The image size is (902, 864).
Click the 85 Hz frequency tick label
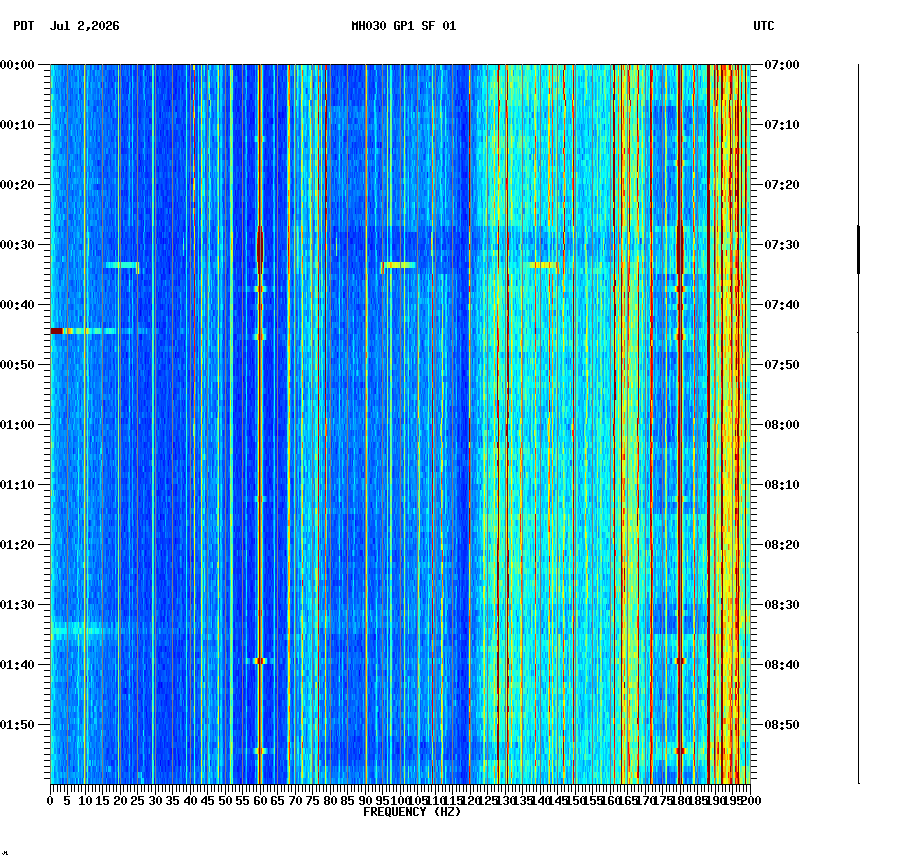pos(347,801)
